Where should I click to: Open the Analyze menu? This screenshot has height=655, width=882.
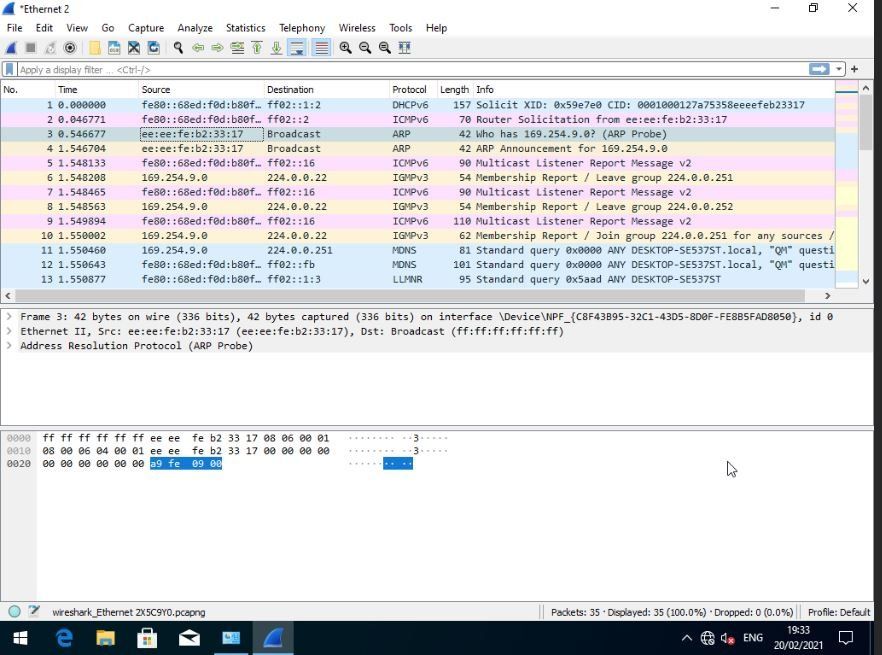point(195,28)
